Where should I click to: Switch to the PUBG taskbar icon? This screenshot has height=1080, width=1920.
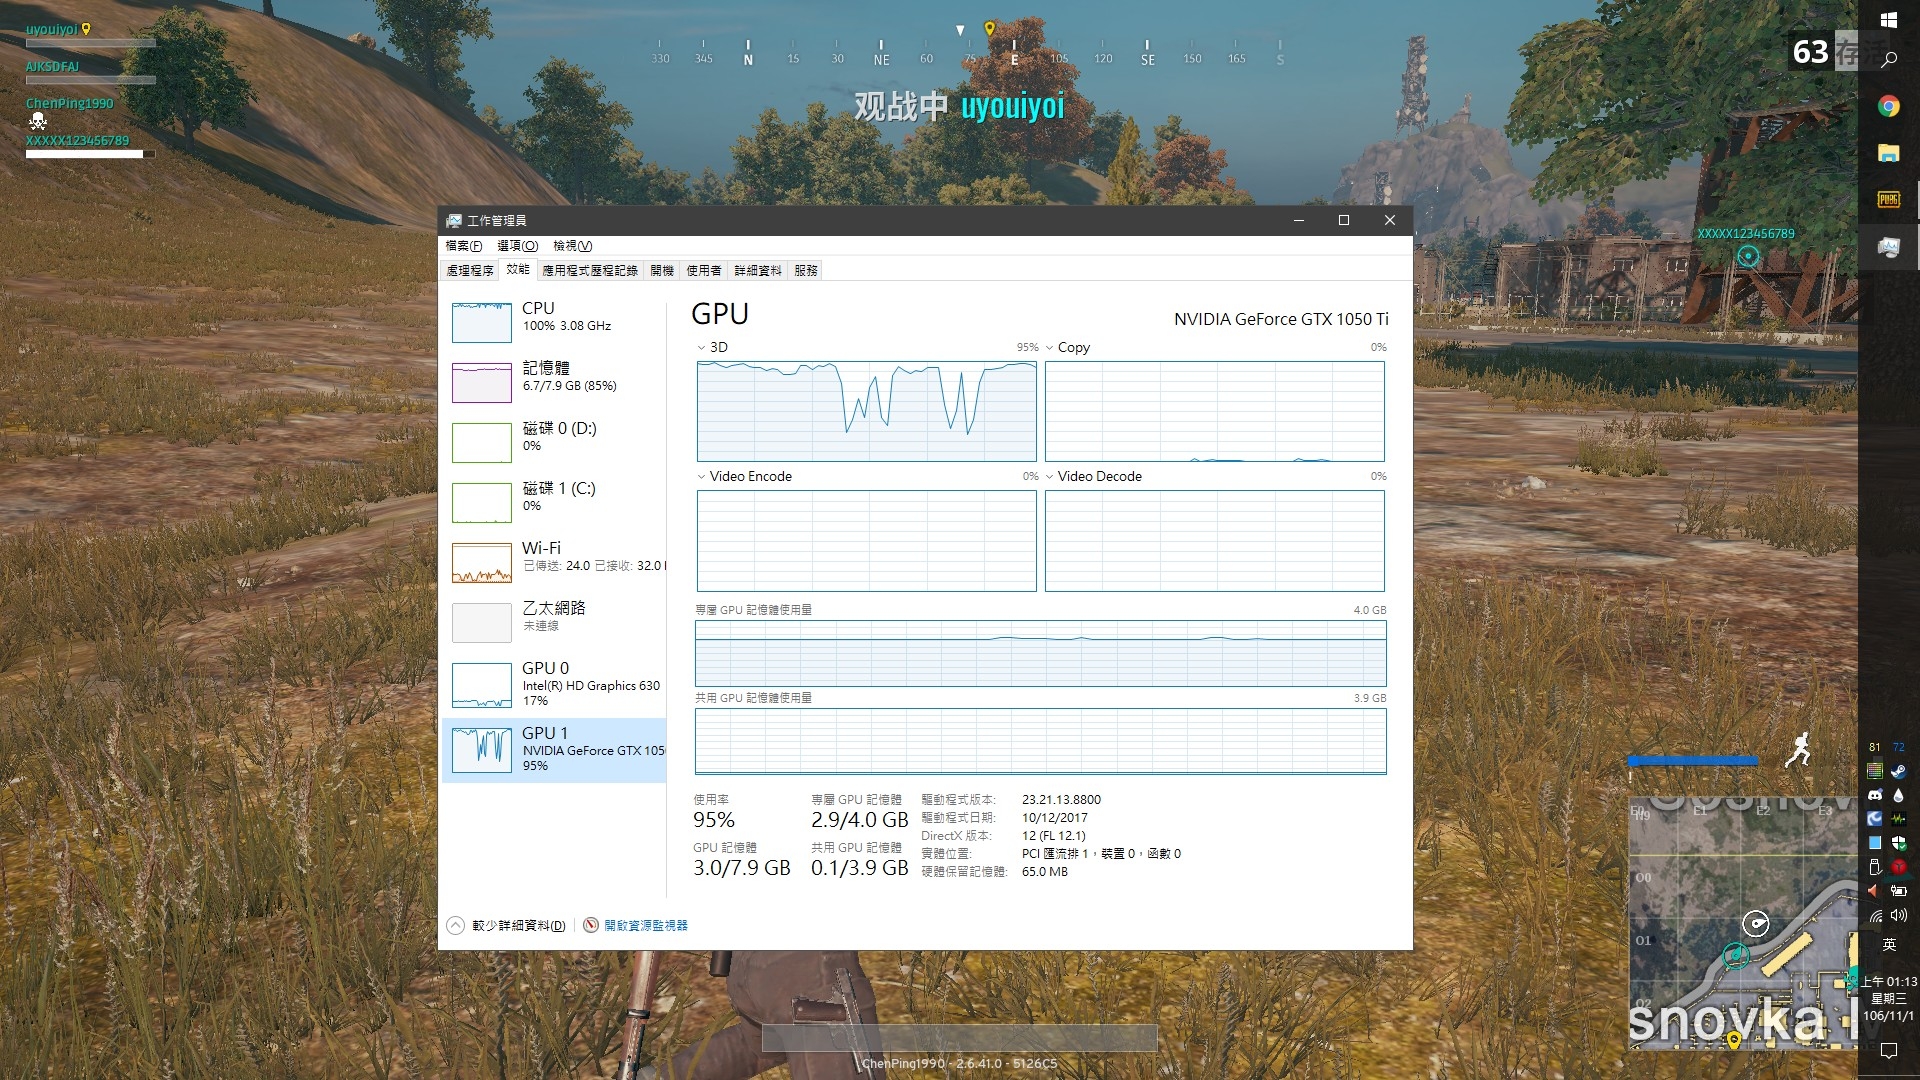coord(1888,199)
